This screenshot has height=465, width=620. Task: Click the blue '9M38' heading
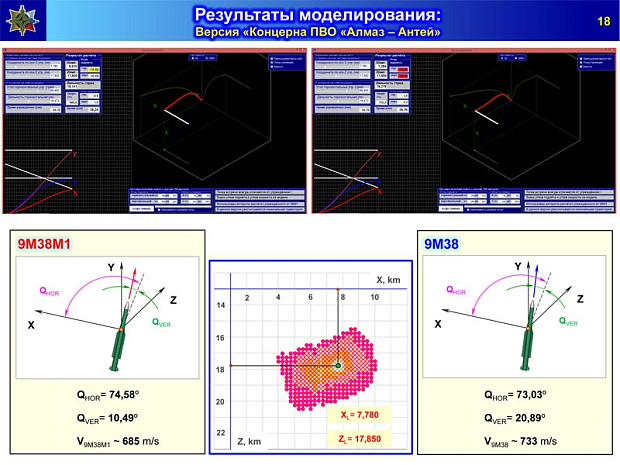[441, 244]
